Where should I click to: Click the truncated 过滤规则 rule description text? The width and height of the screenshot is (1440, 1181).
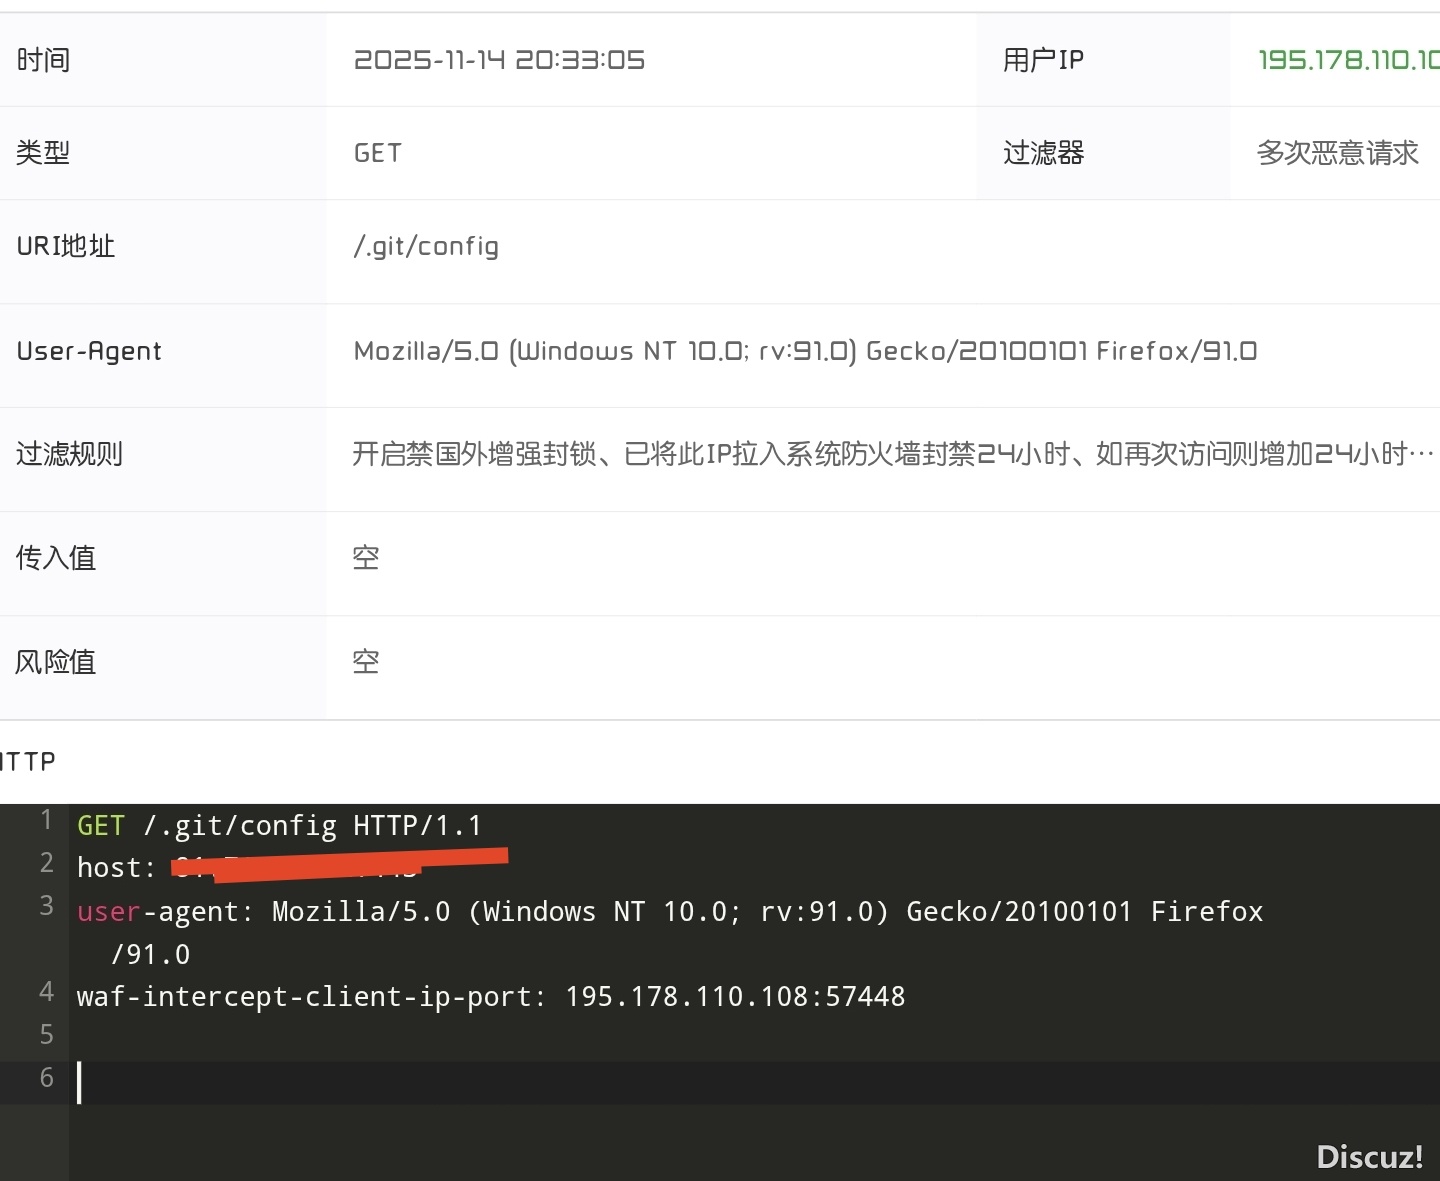tap(892, 454)
